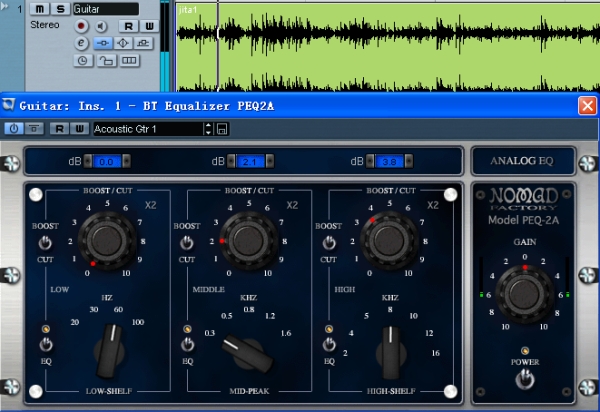Click the mid-peak KHZ frequency selector
This screenshot has height=412, width=600.
coord(248,353)
